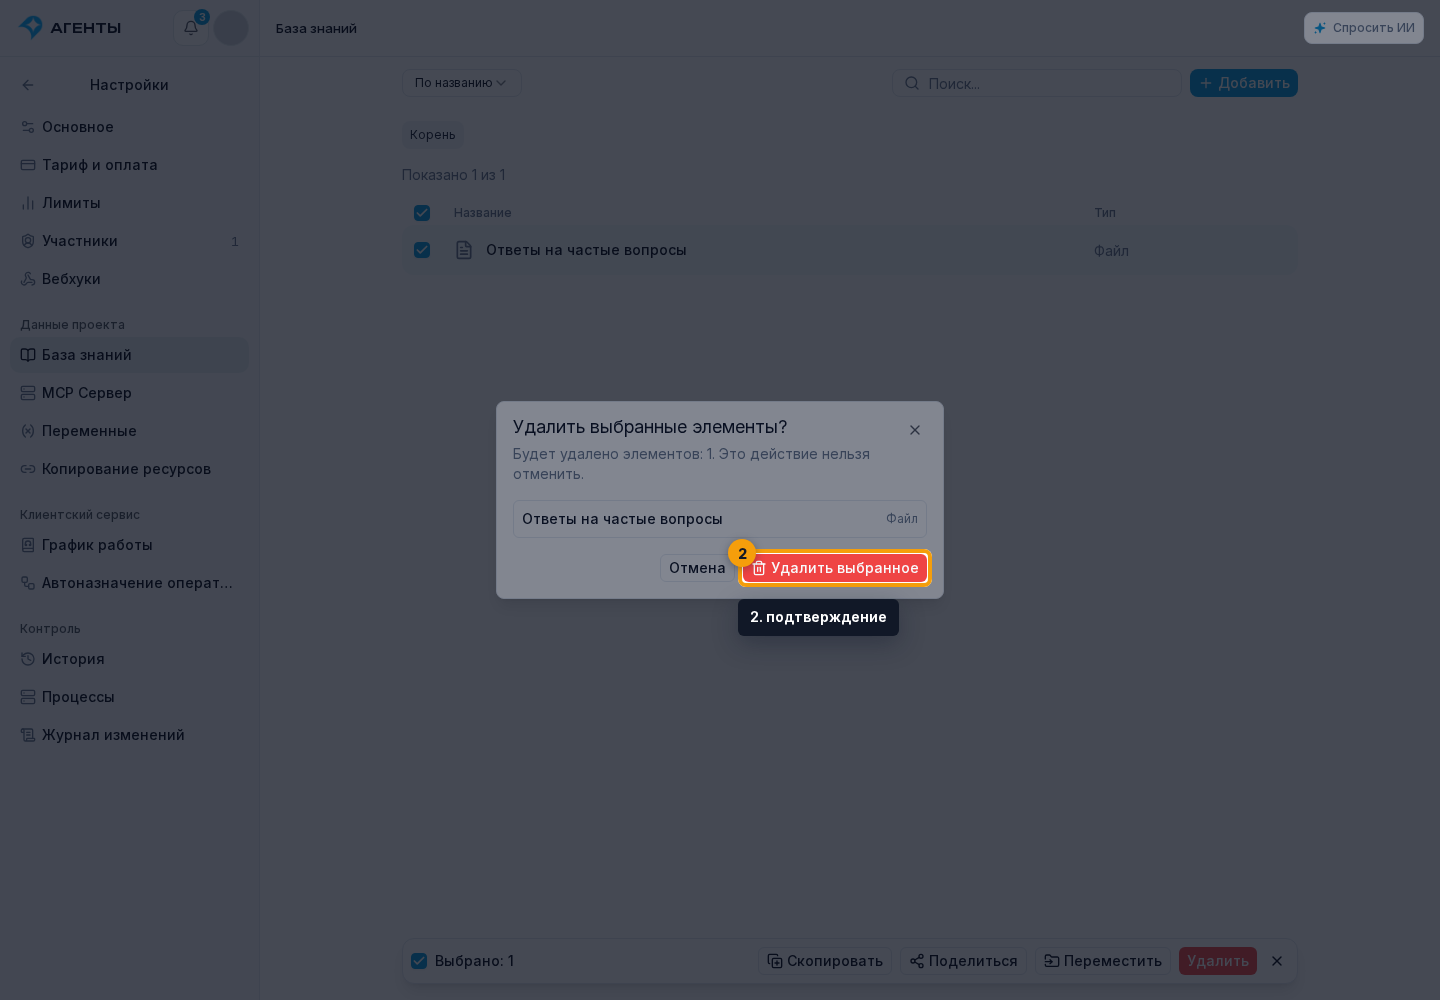1440x1000 pixels.
Task: Open the notifications bell
Action: pos(191,28)
